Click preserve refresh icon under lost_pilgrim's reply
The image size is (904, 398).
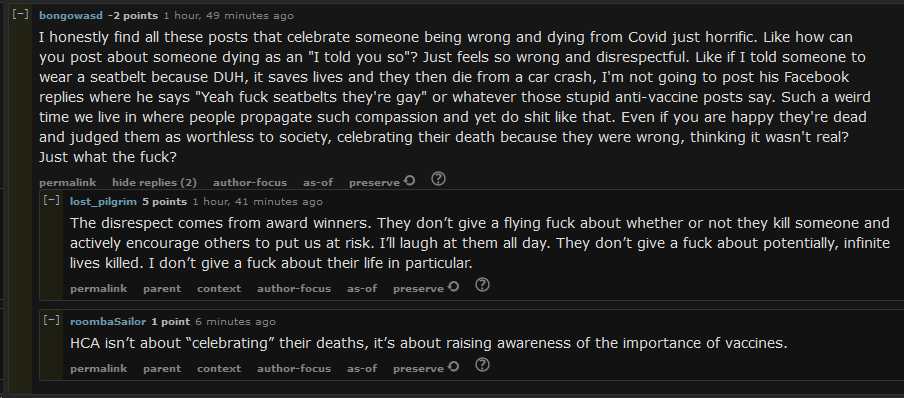tap(454, 287)
